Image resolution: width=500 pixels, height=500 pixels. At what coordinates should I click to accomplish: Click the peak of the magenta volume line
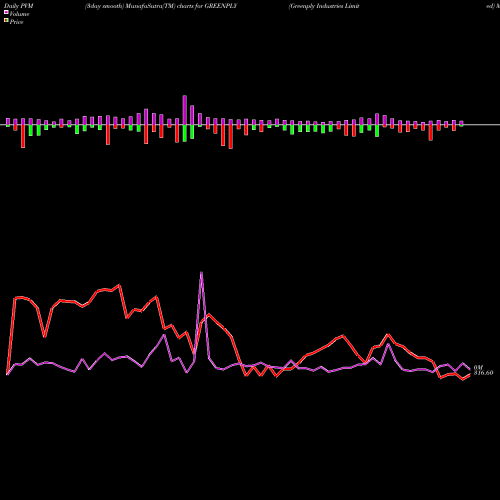[201, 273]
